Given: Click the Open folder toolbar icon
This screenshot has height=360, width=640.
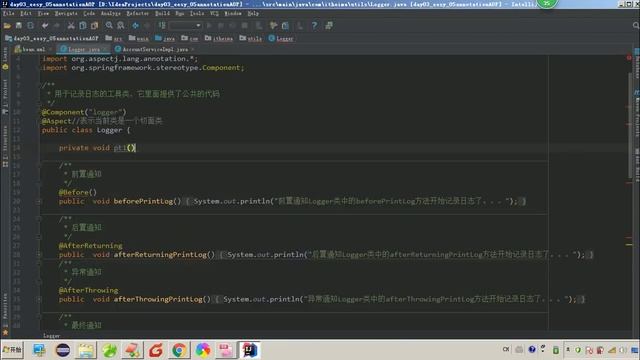Looking at the screenshot, I should coord(7,25).
